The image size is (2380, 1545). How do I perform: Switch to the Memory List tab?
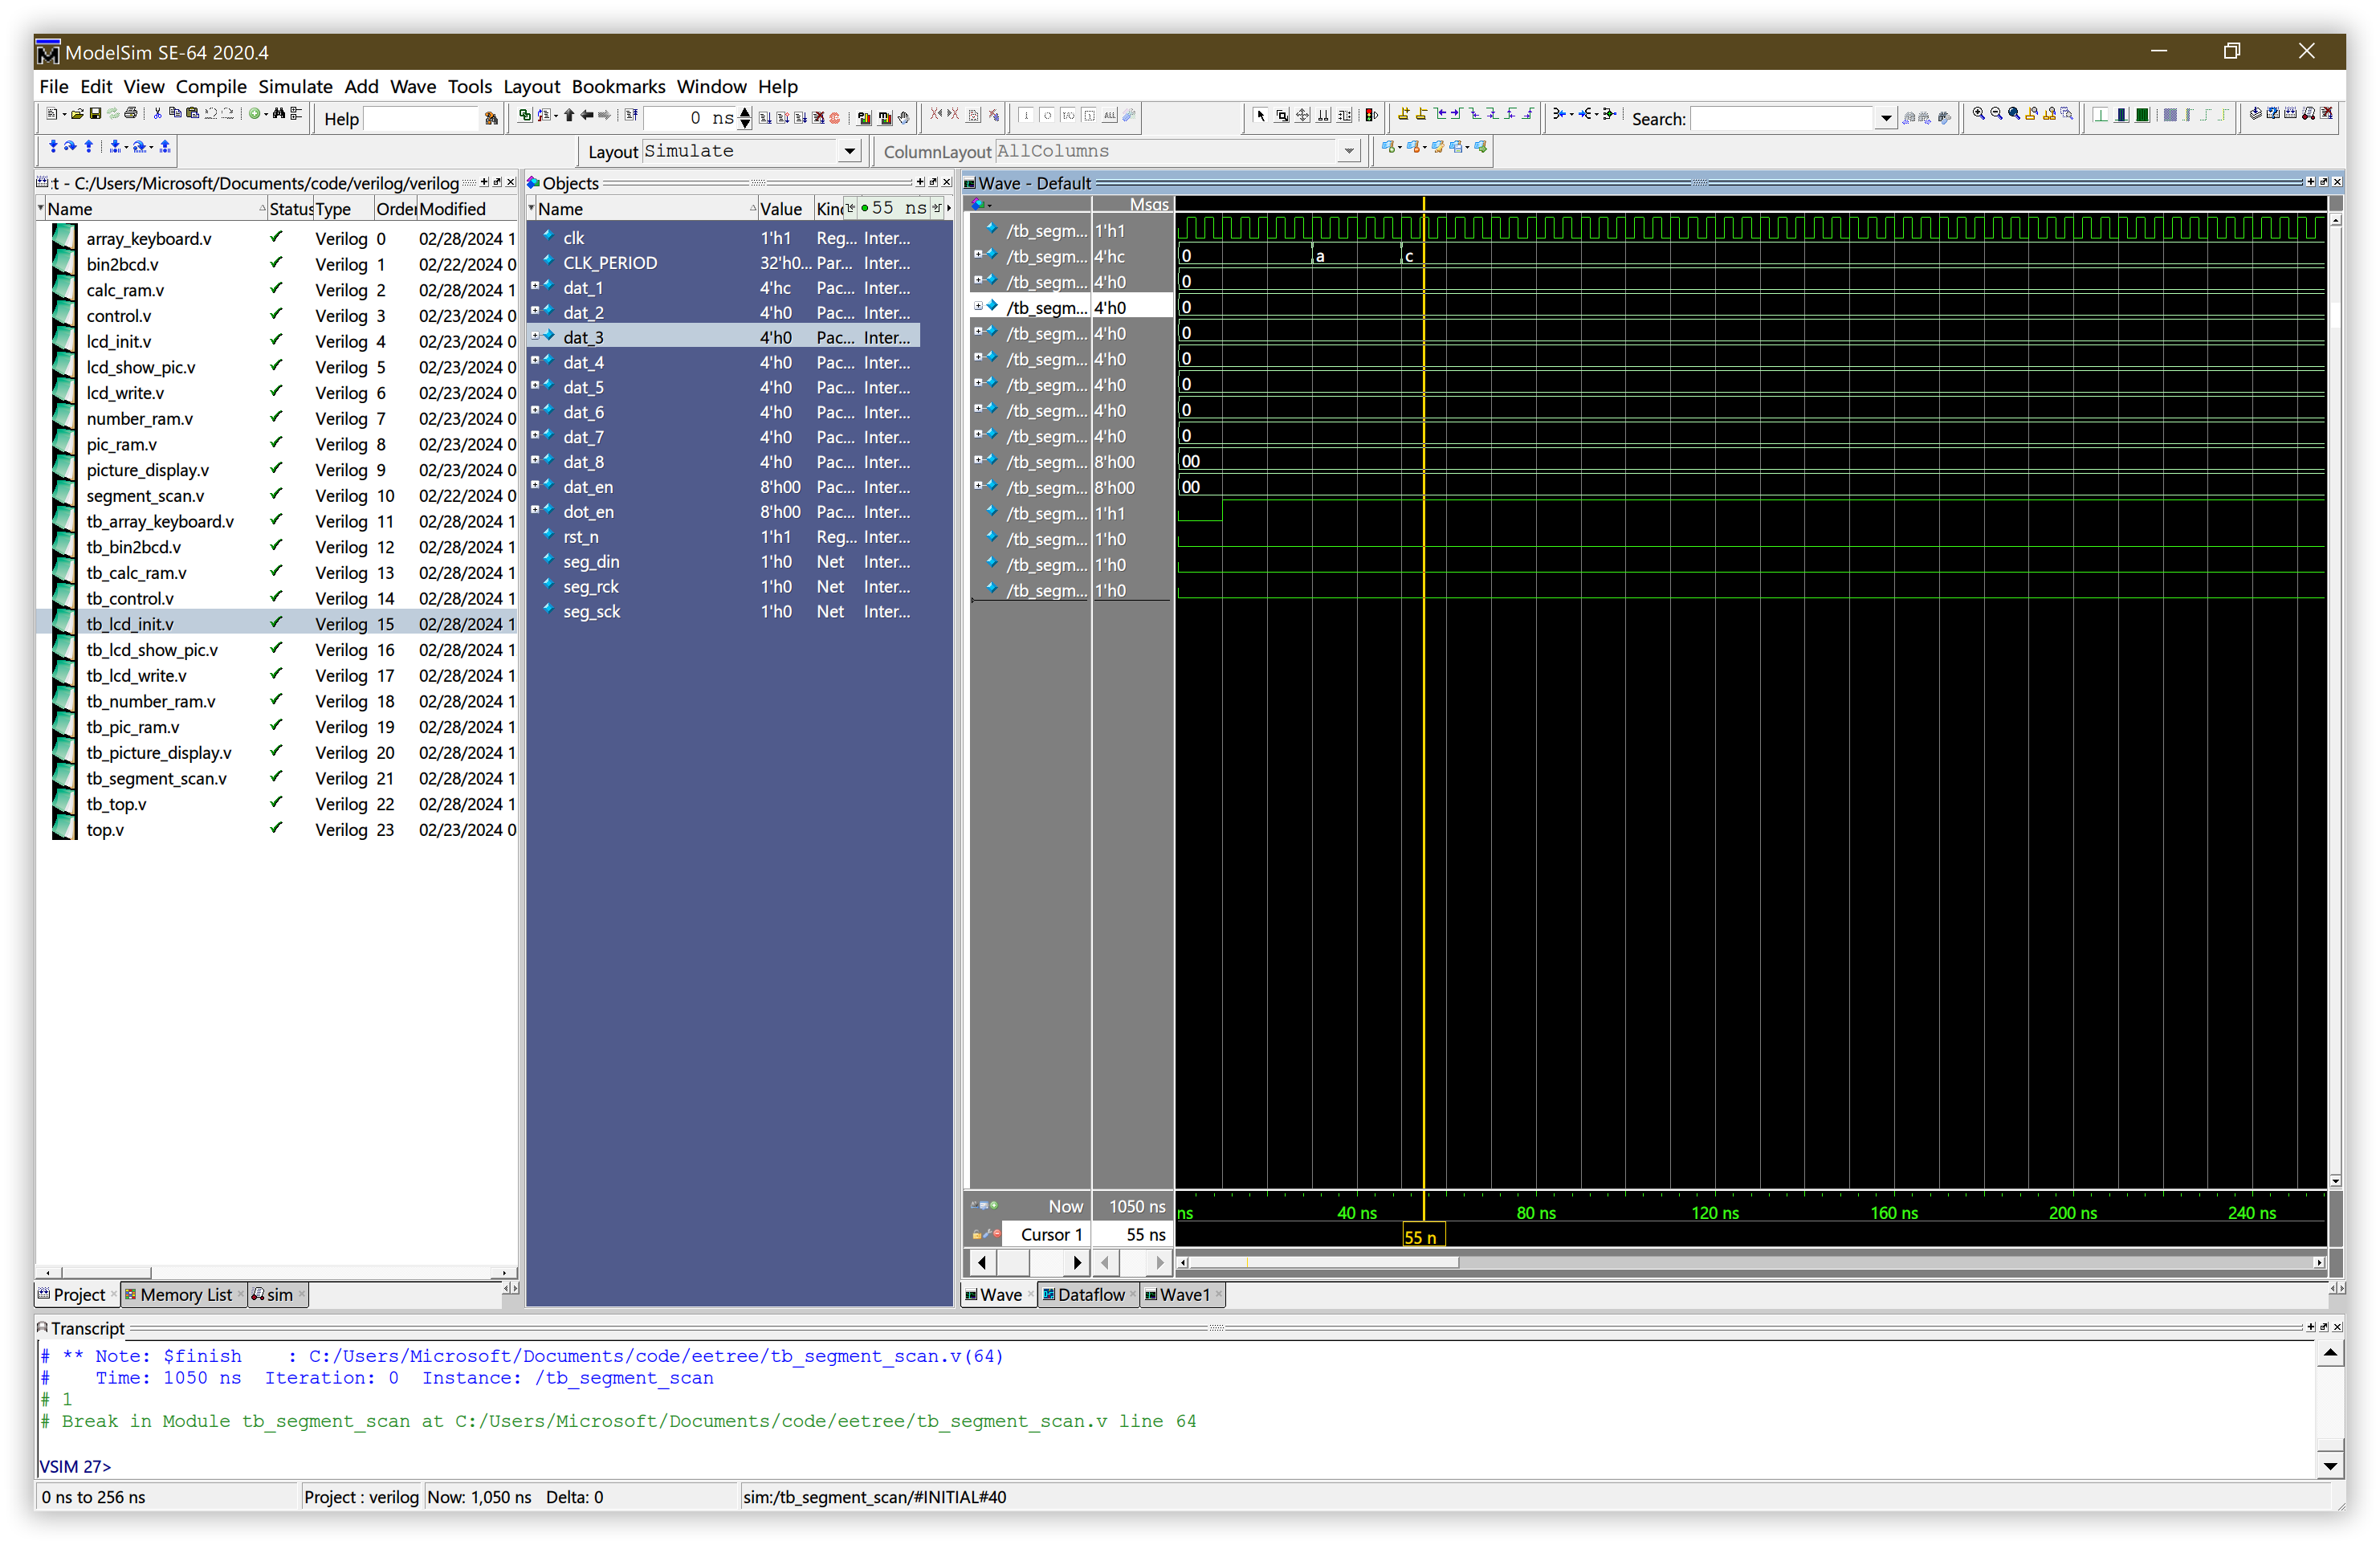point(185,1294)
